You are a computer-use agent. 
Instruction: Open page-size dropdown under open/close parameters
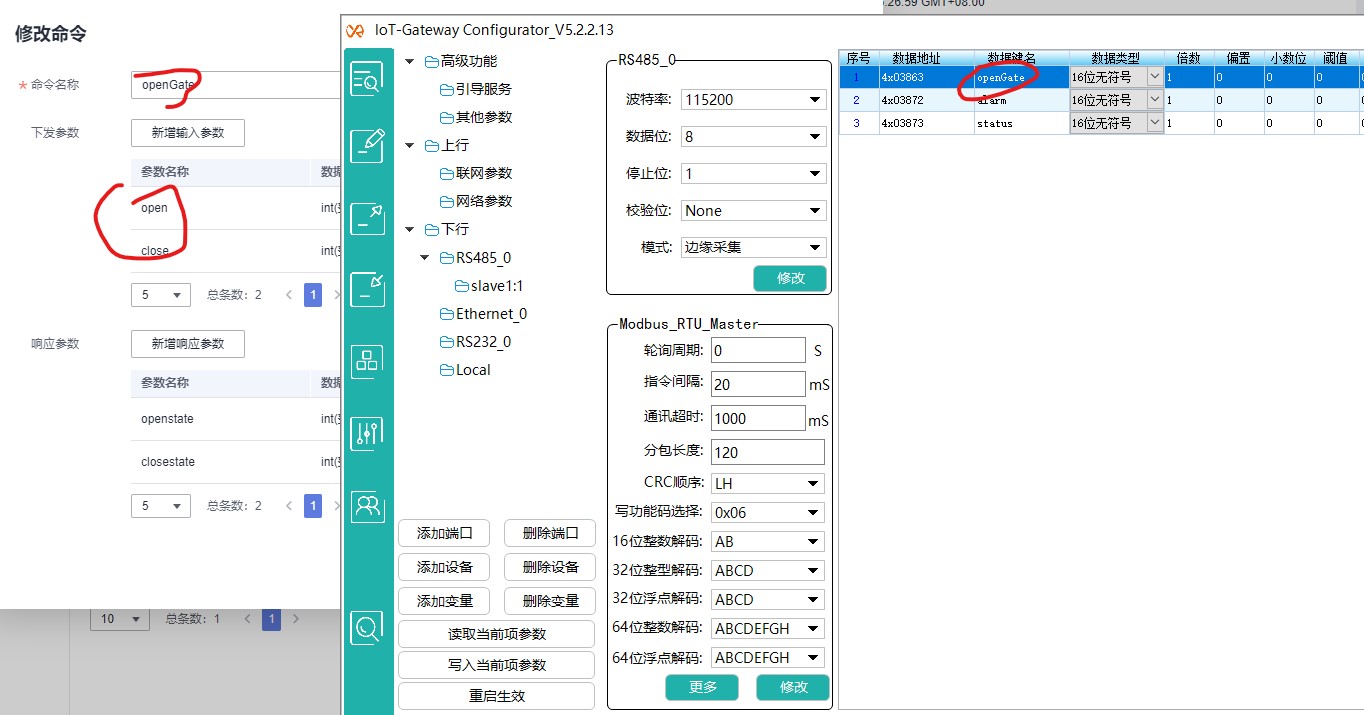pos(160,295)
